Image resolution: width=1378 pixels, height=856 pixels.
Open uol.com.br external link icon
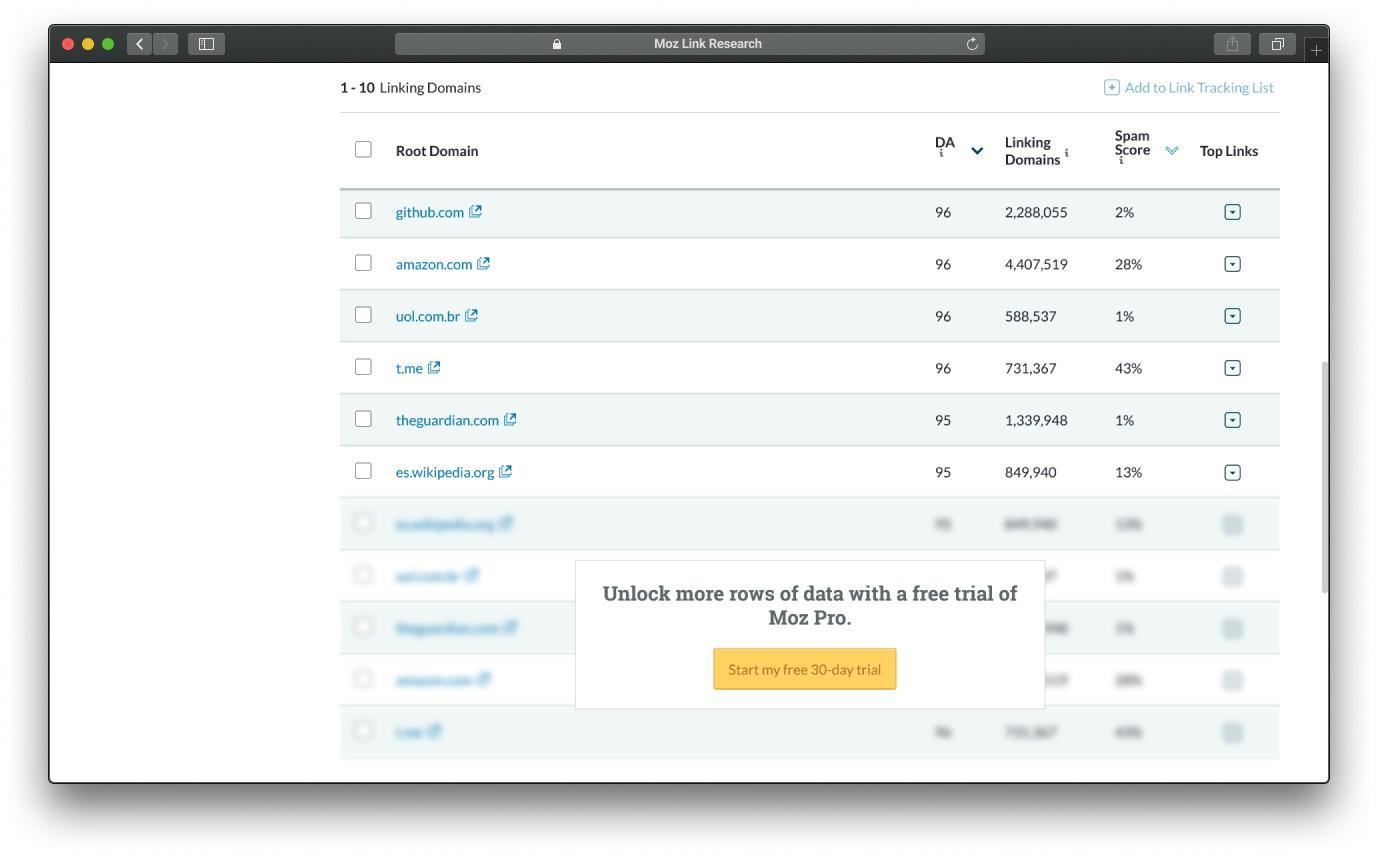(472, 315)
